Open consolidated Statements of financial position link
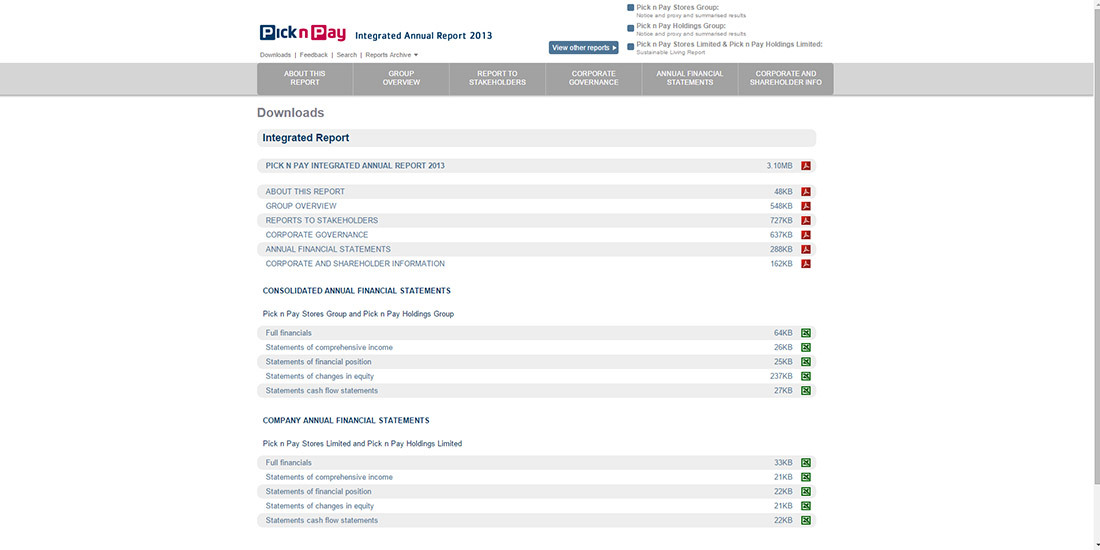 (318, 362)
